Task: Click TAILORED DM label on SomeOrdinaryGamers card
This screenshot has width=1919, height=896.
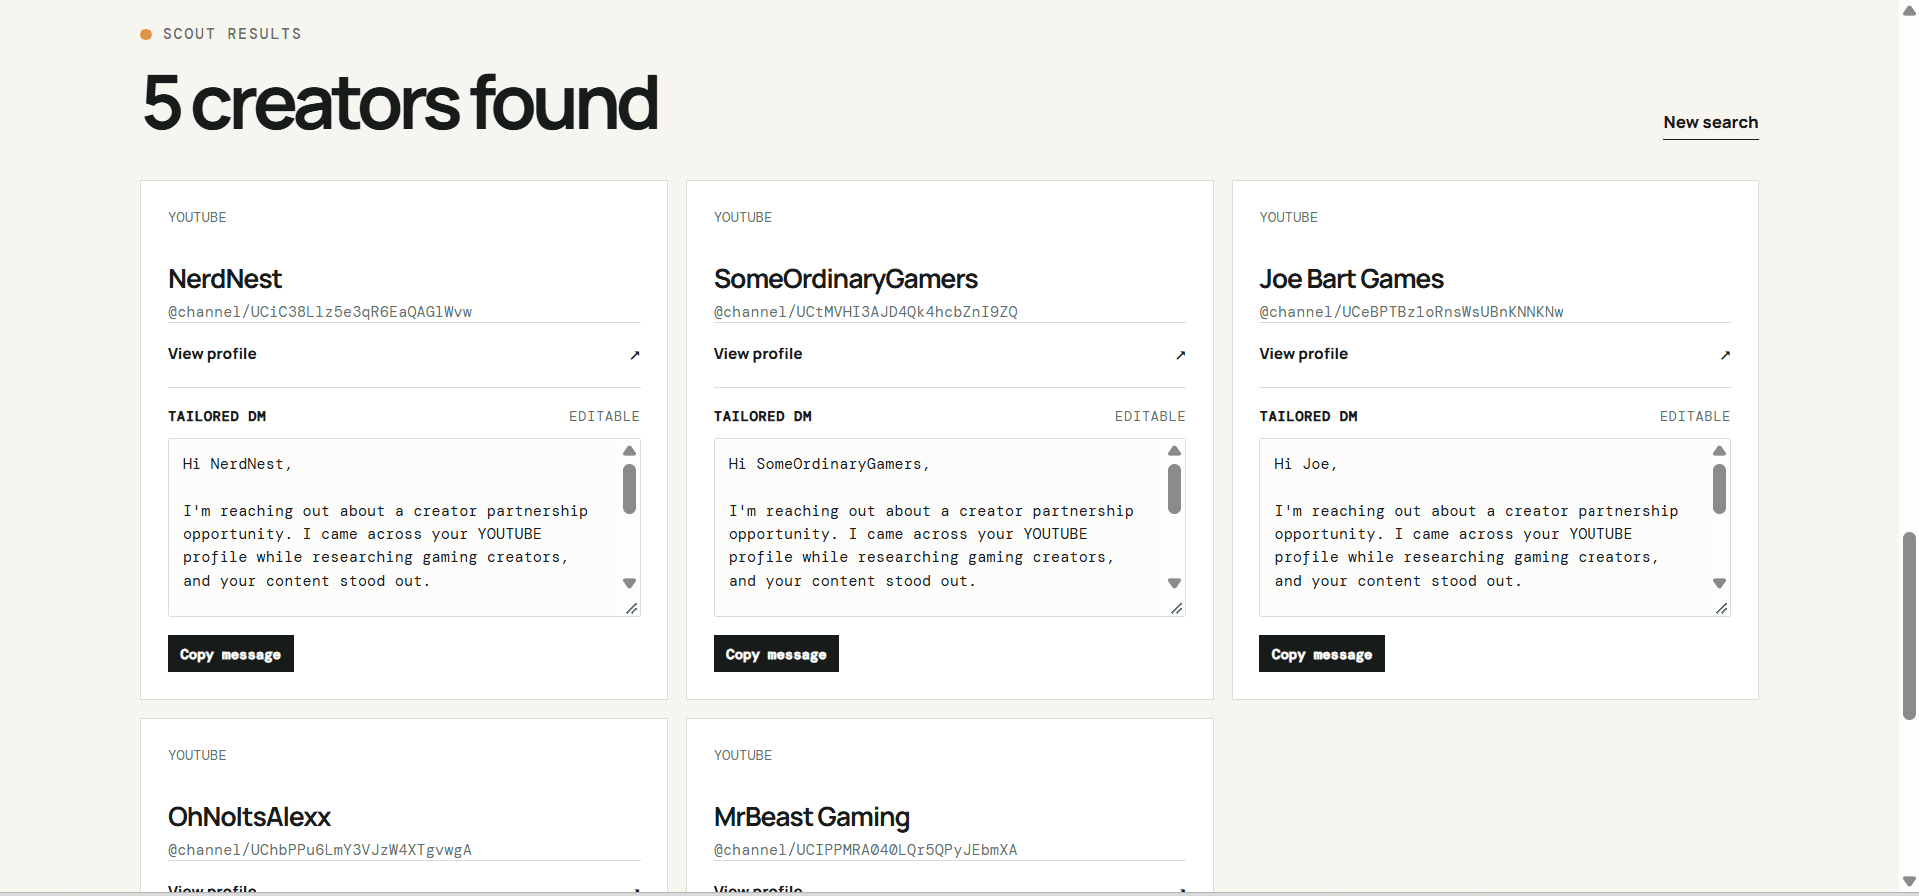Action: (763, 416)
